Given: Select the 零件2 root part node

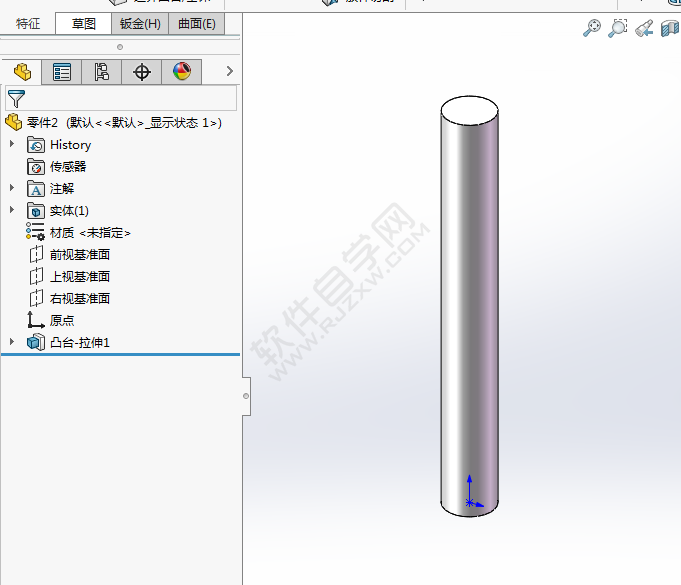Looking at the screenshot, I should pyautogui.click(x=124, y=123).
